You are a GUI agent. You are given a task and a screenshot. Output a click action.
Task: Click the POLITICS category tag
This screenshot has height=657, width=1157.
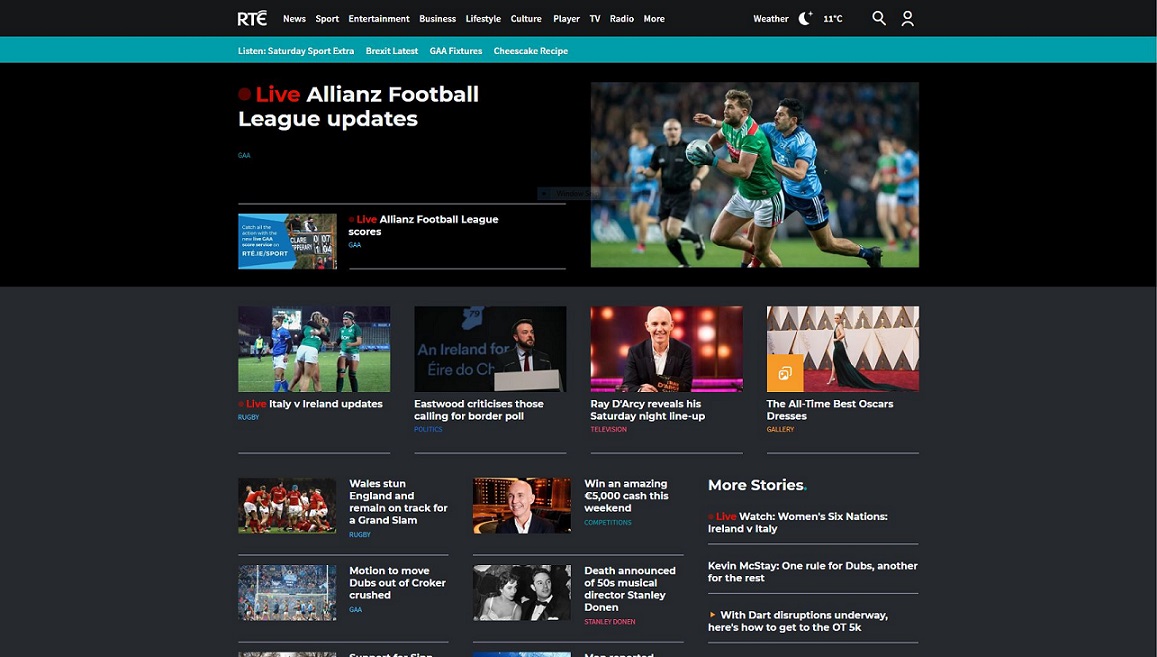(428, 430)
